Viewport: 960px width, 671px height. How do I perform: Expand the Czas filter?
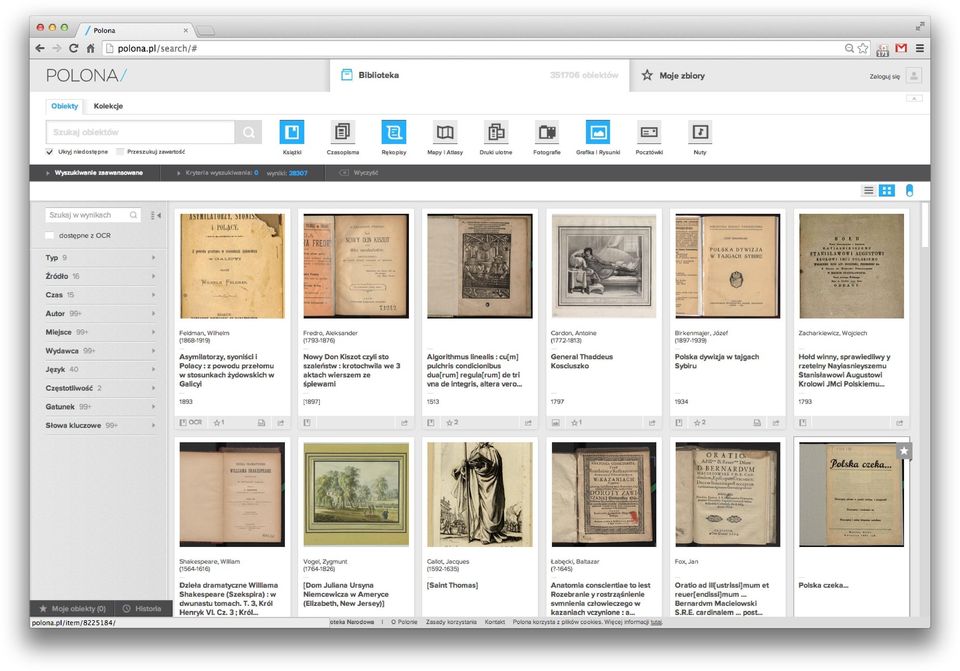(100, 295)
